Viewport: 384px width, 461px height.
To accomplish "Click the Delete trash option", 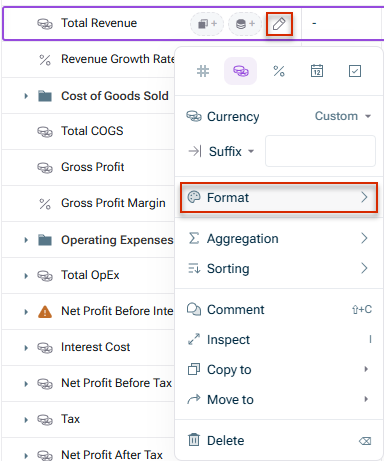I will click(x=279, y=441).
